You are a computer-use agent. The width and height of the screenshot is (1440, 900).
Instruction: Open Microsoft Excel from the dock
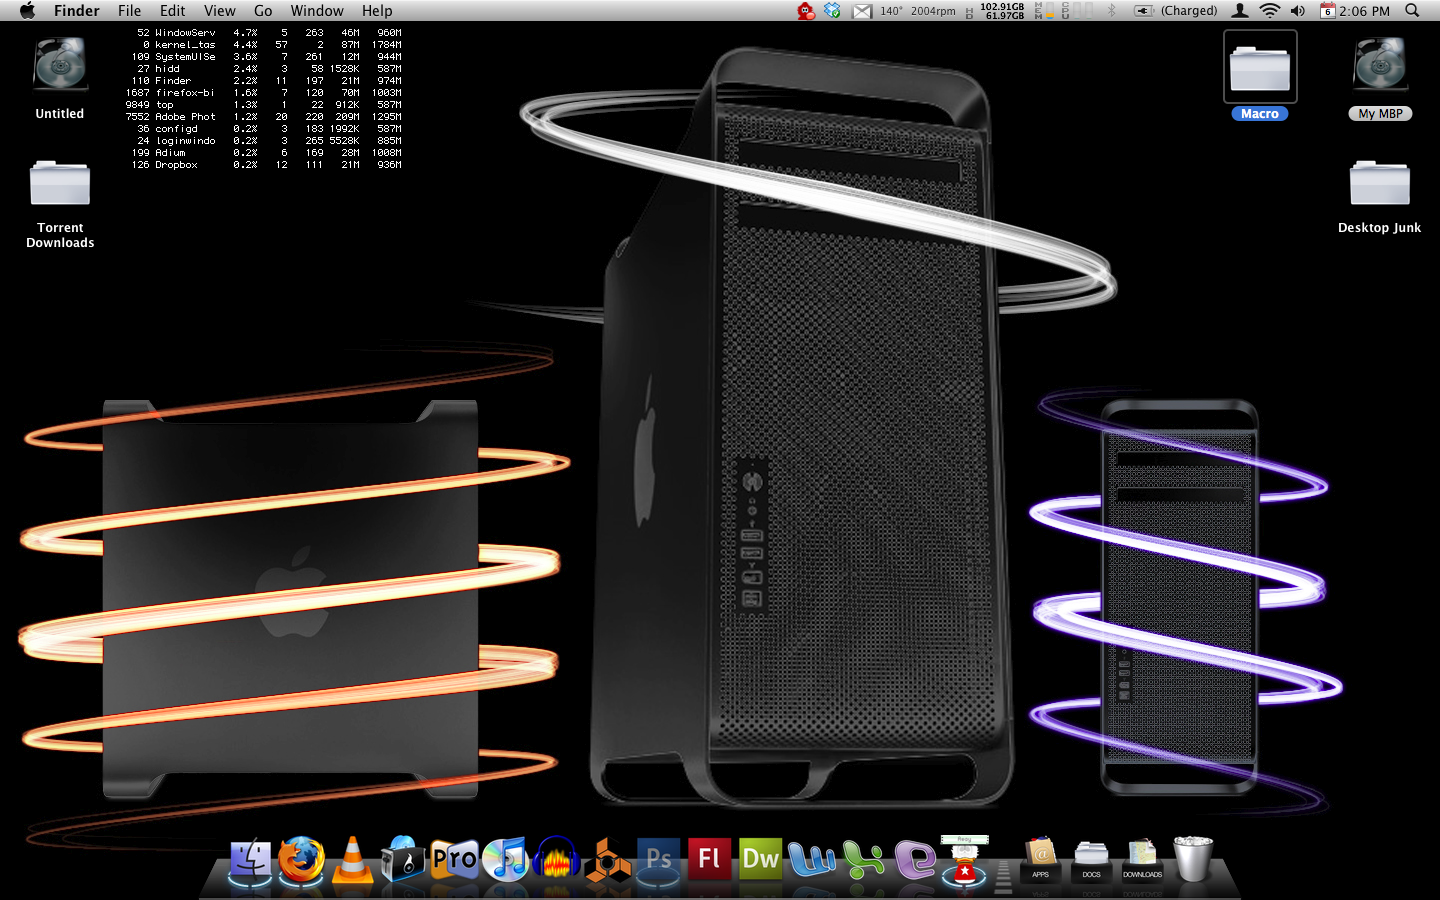point(863,860)
